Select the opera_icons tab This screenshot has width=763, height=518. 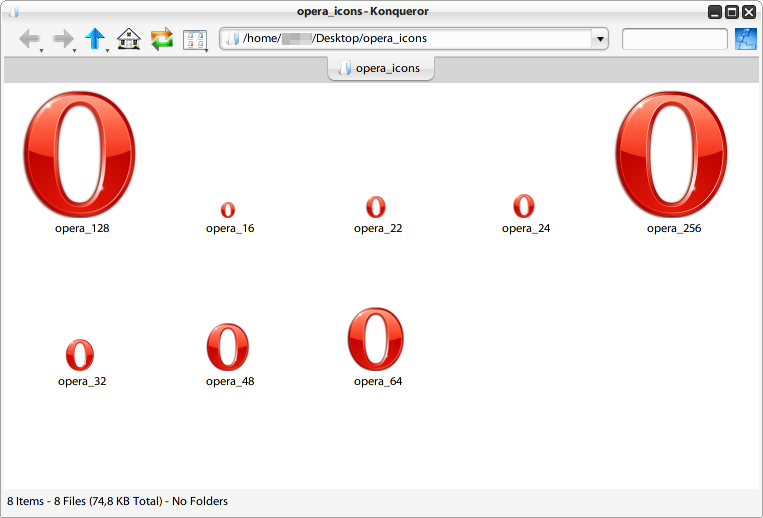point(381,68)
